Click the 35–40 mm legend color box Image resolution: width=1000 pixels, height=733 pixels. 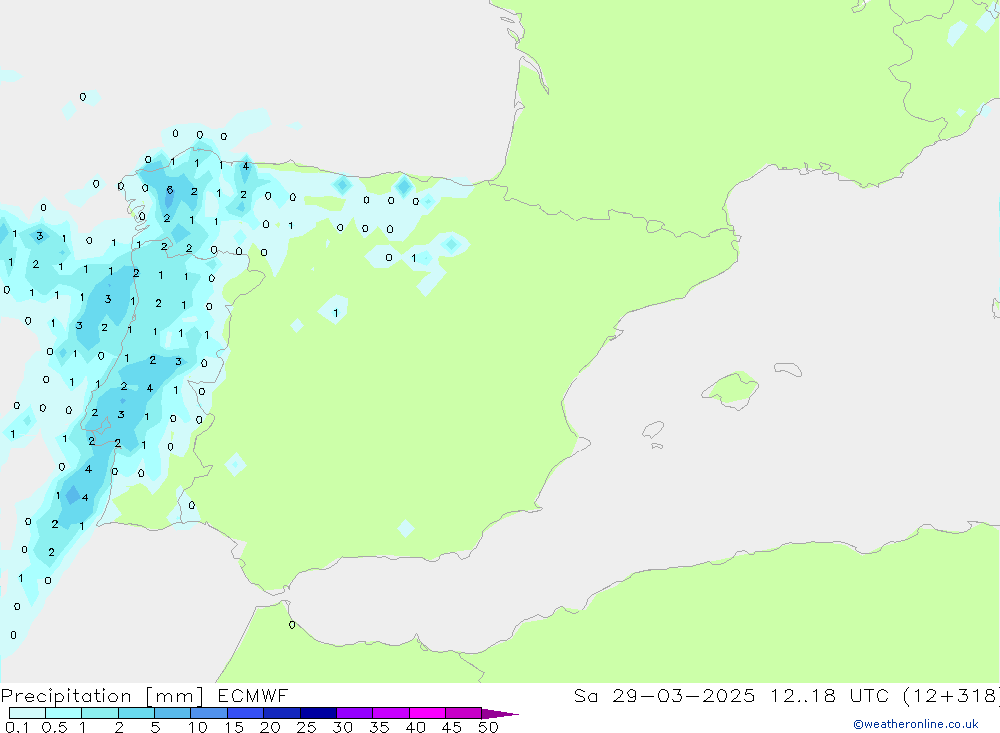[391, 713]
